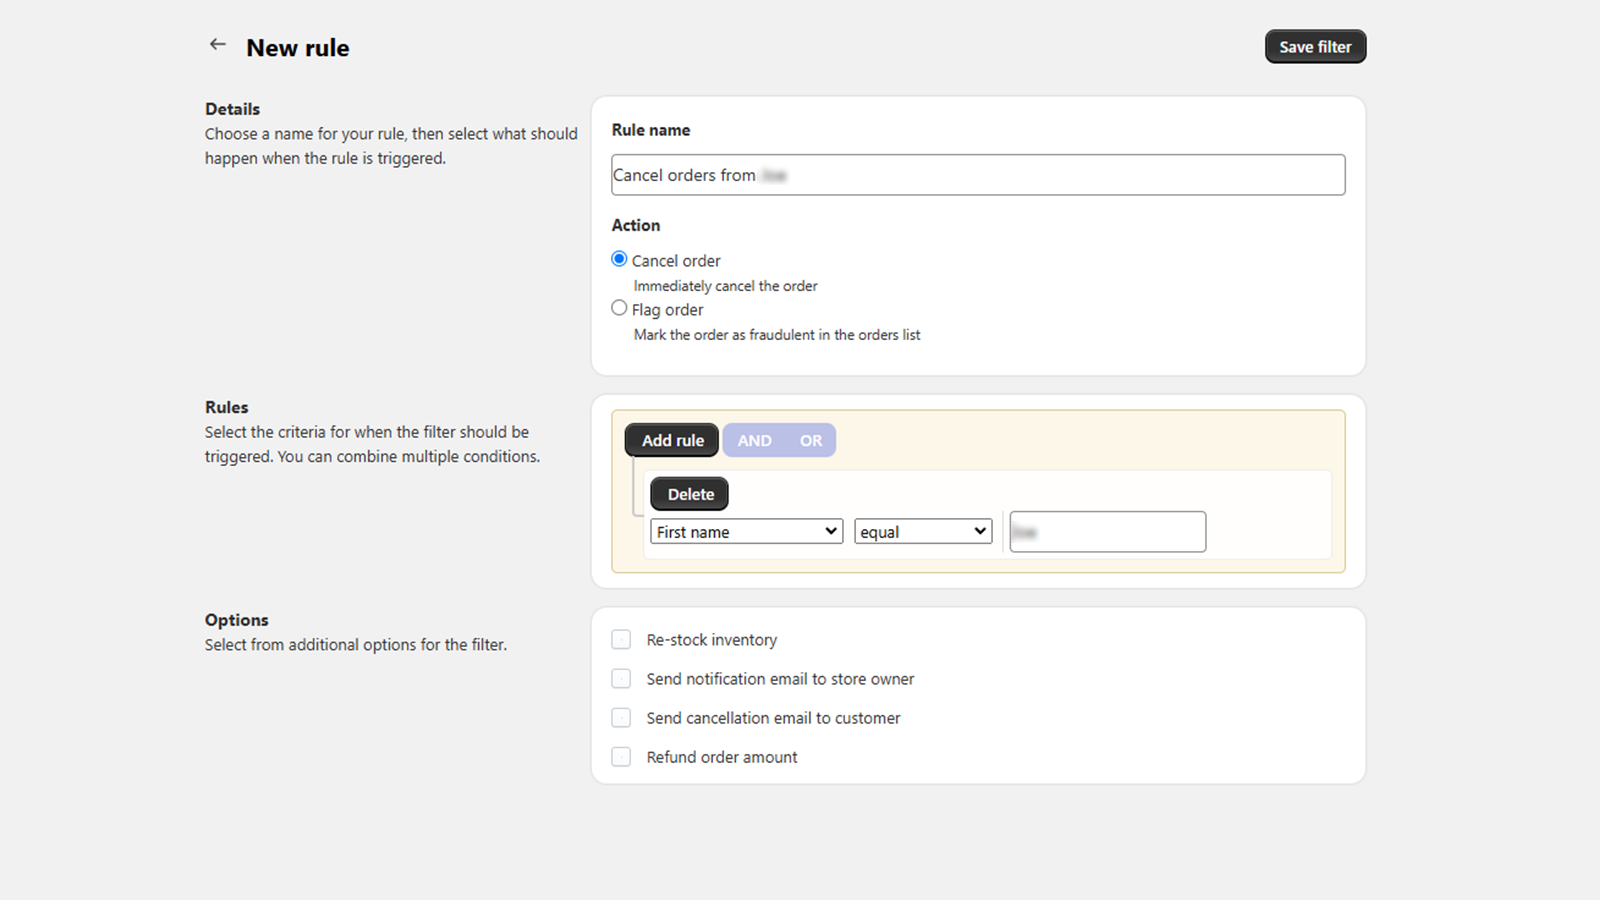Click the rule value input box
Screen dimensions: 1600x900
click(x=1107, y=532)
